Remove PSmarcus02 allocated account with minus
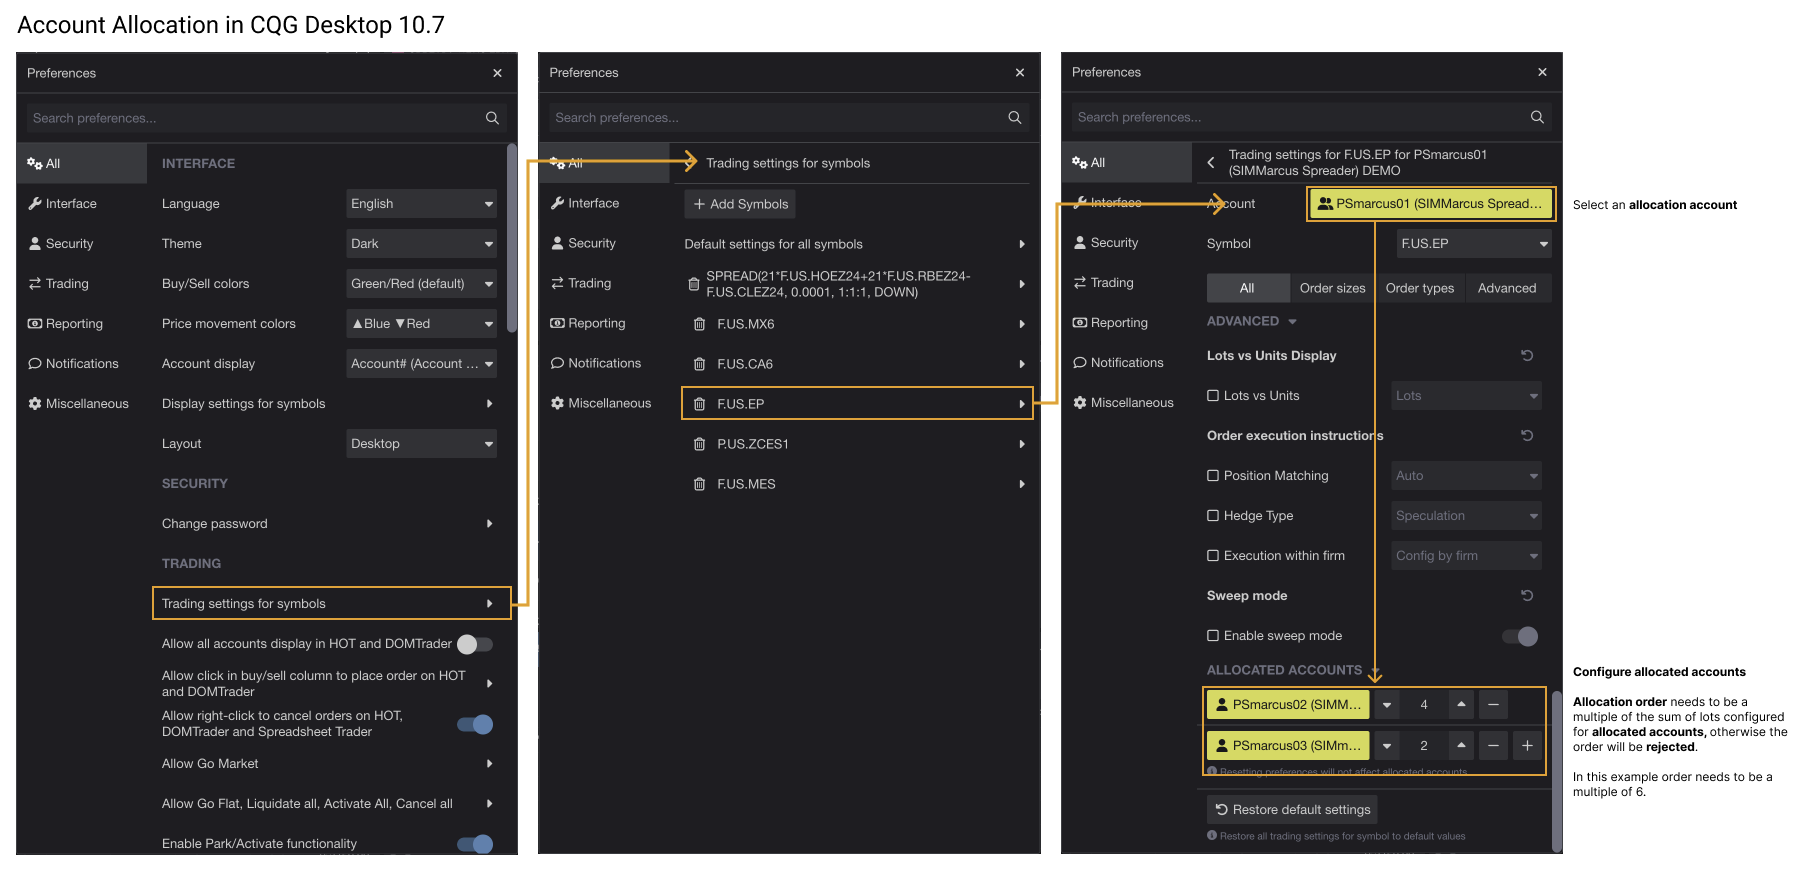Viewport: 1818px width, 874px height. pyautogui.click(x=1493, y=705)
